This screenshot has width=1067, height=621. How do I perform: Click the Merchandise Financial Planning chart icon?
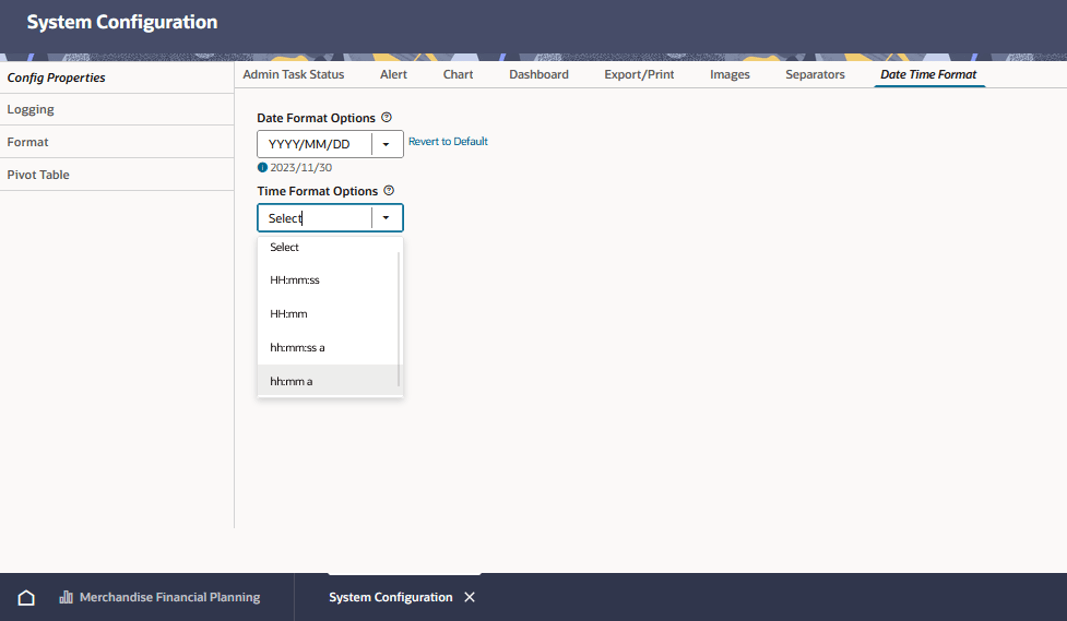[66, 597]
